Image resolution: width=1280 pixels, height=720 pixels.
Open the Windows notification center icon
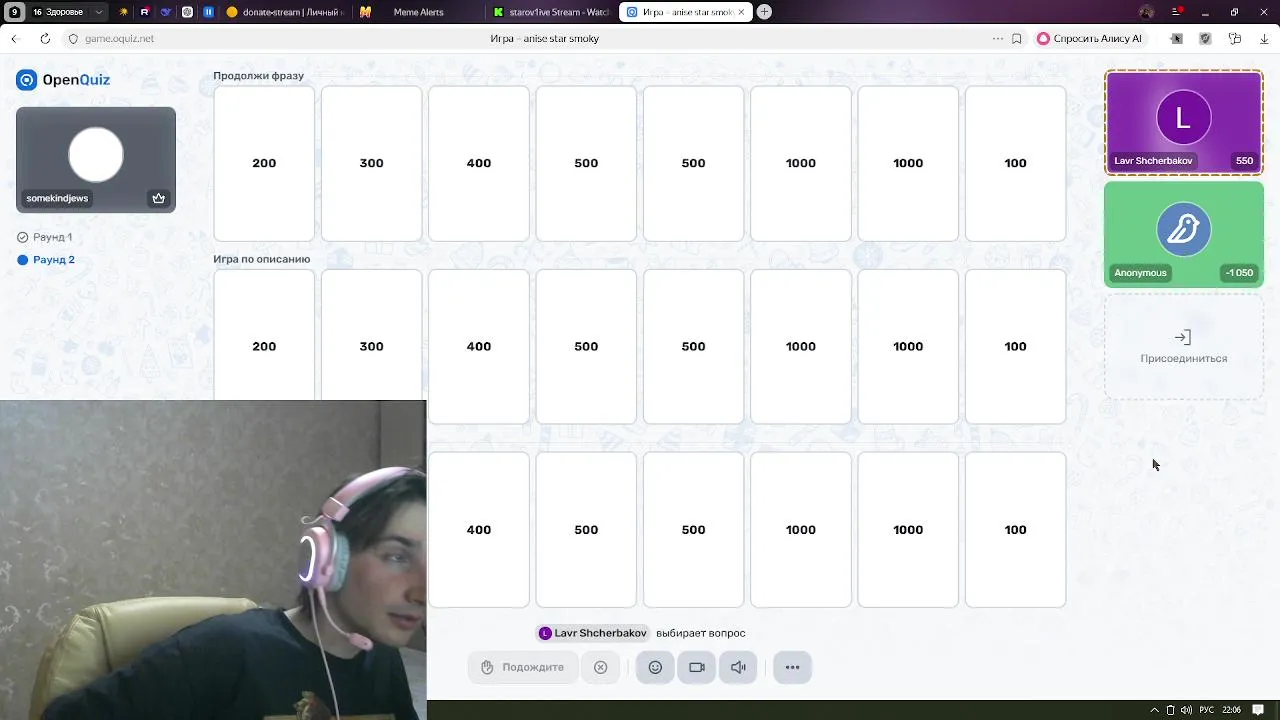click(1258, 710)
